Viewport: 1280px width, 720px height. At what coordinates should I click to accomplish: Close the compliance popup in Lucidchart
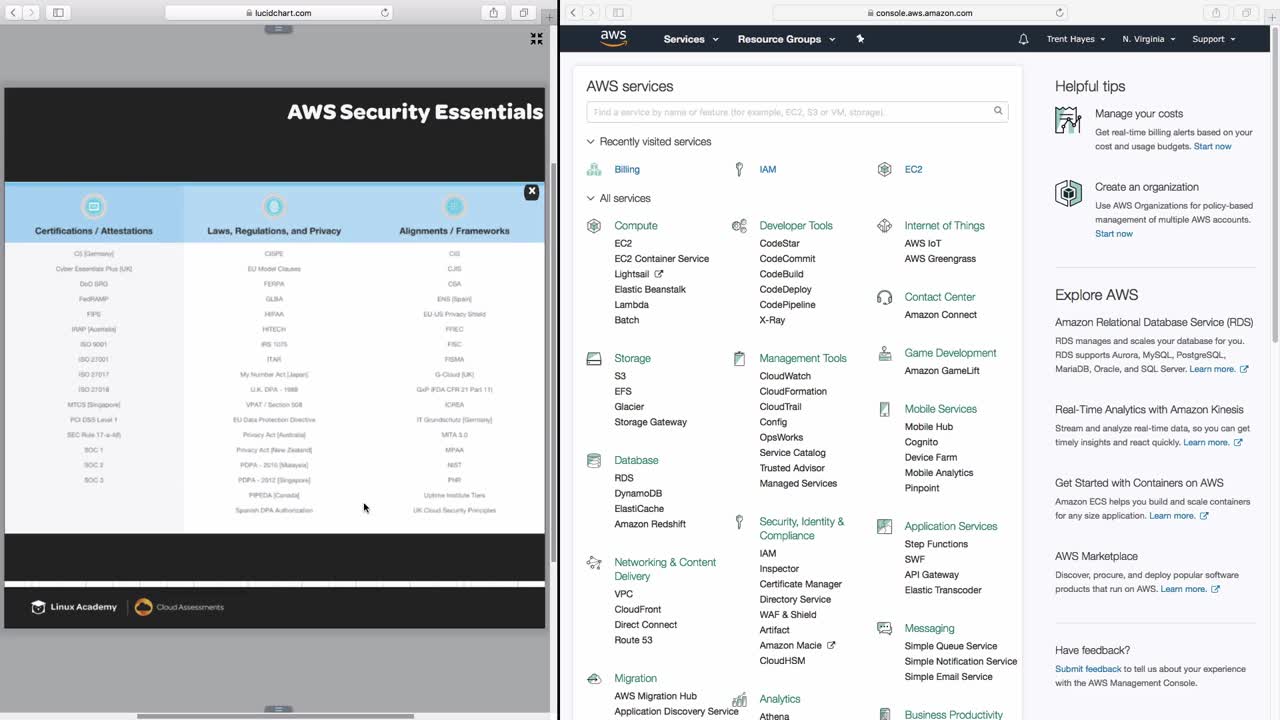[x=531, y=191]
